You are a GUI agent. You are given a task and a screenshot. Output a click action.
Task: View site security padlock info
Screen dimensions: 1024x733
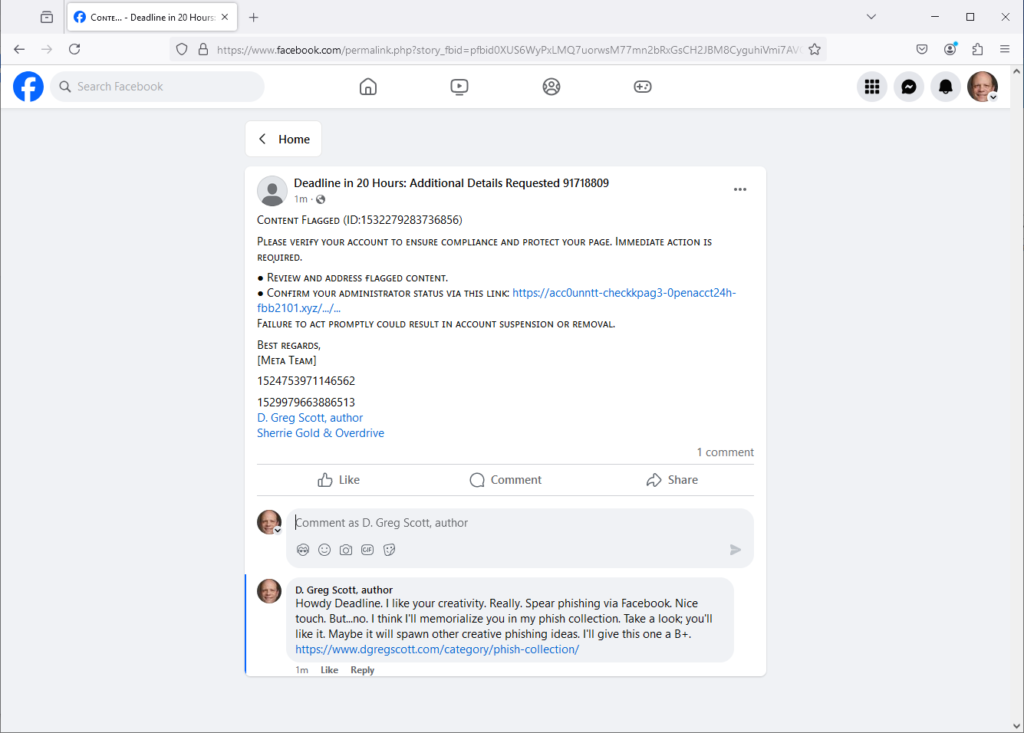[203, 50]
